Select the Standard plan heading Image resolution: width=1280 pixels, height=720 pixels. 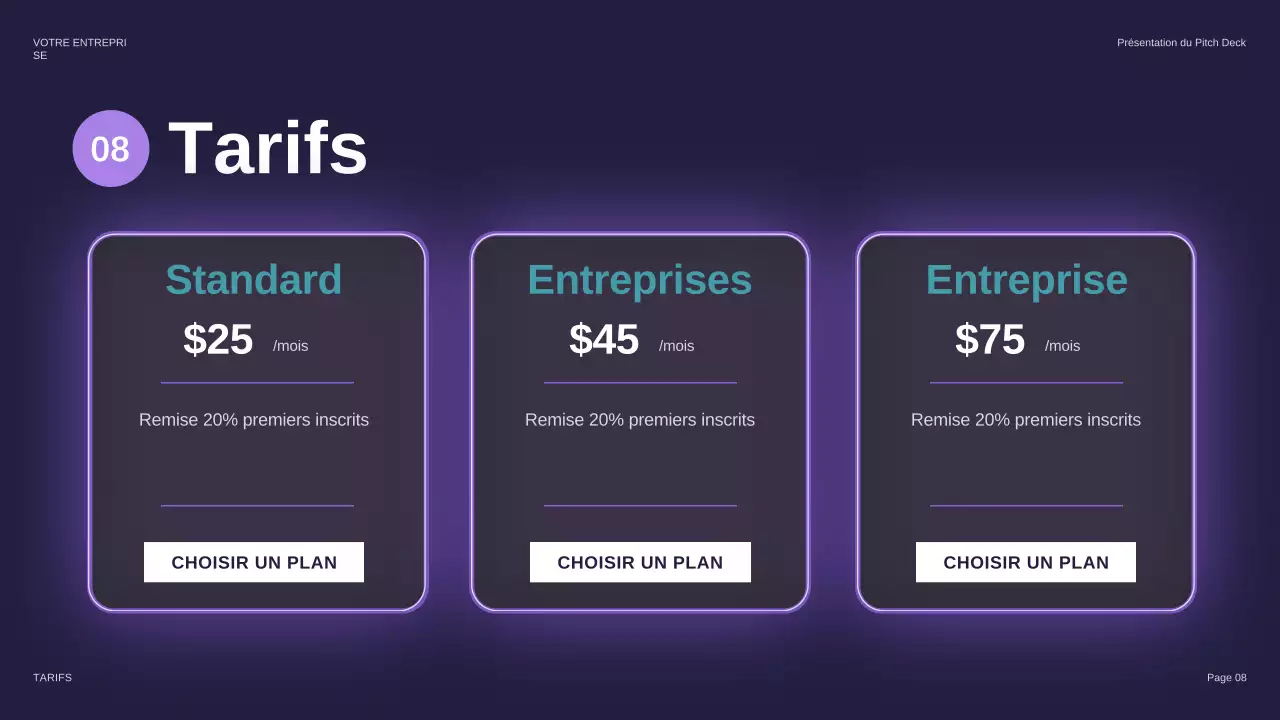click(x=254, y=280)
